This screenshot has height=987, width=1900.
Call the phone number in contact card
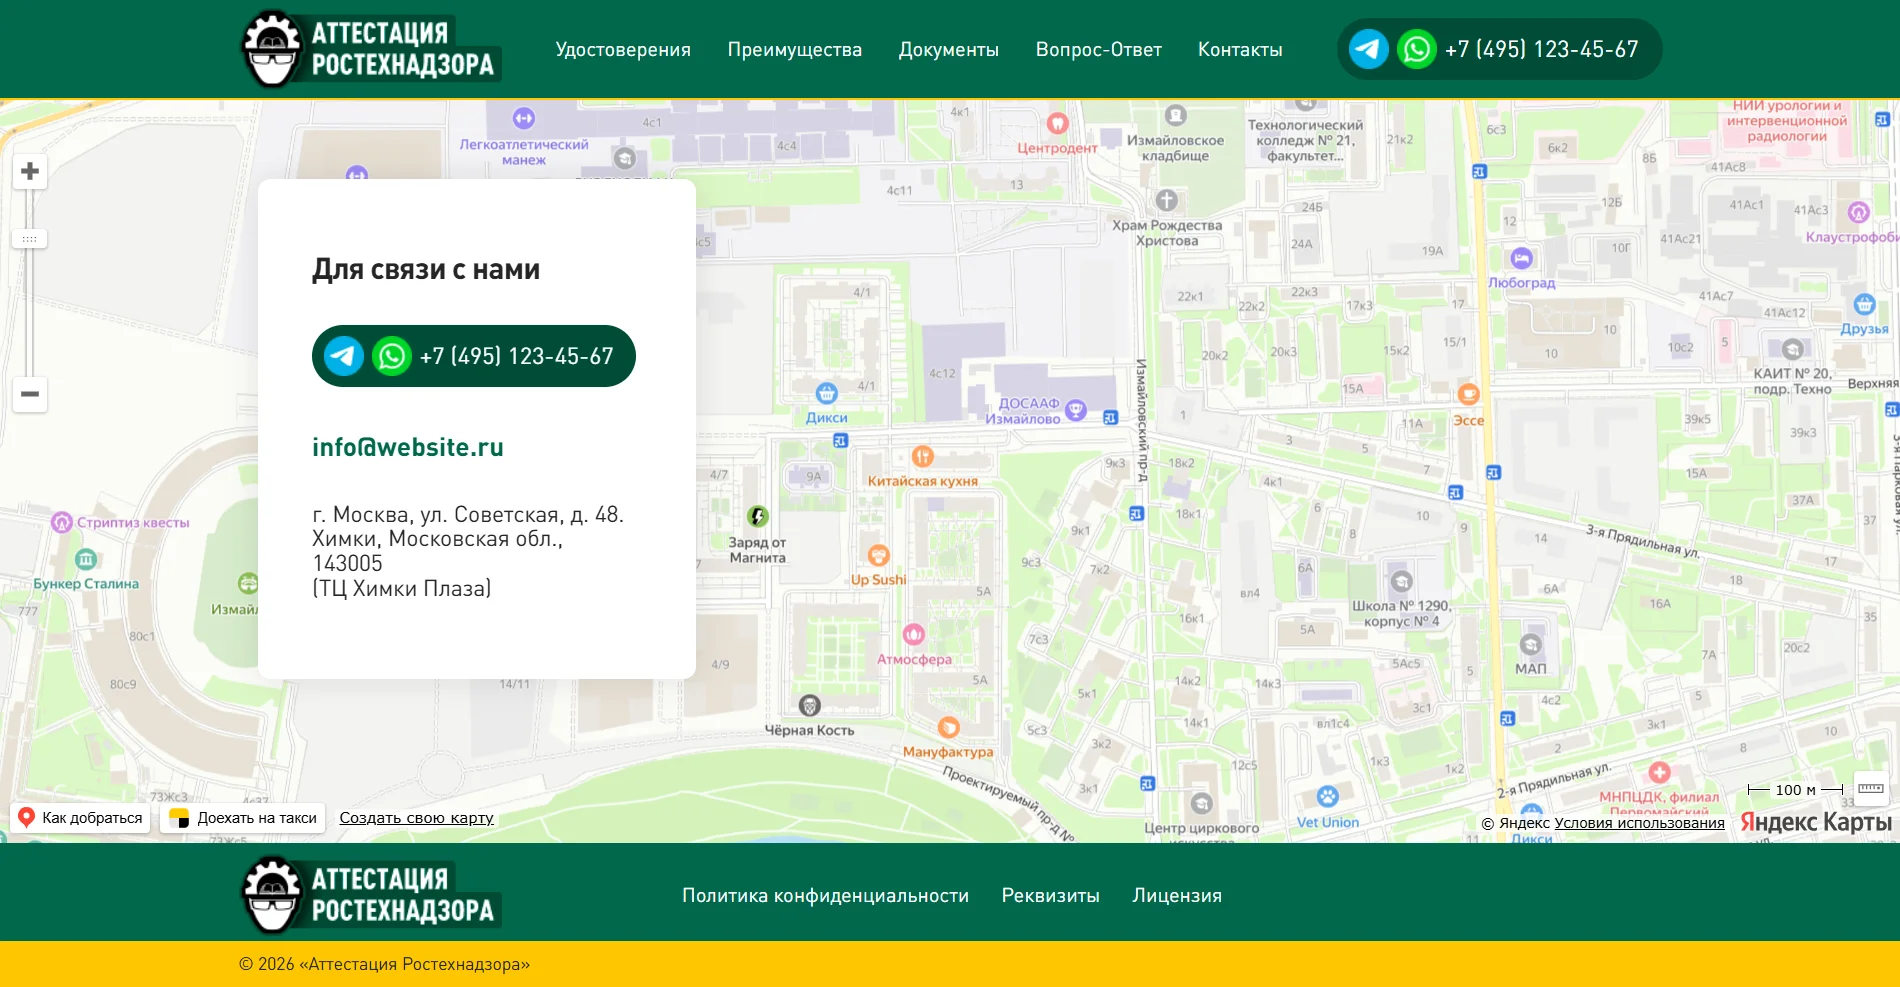[x=517, y=356]
